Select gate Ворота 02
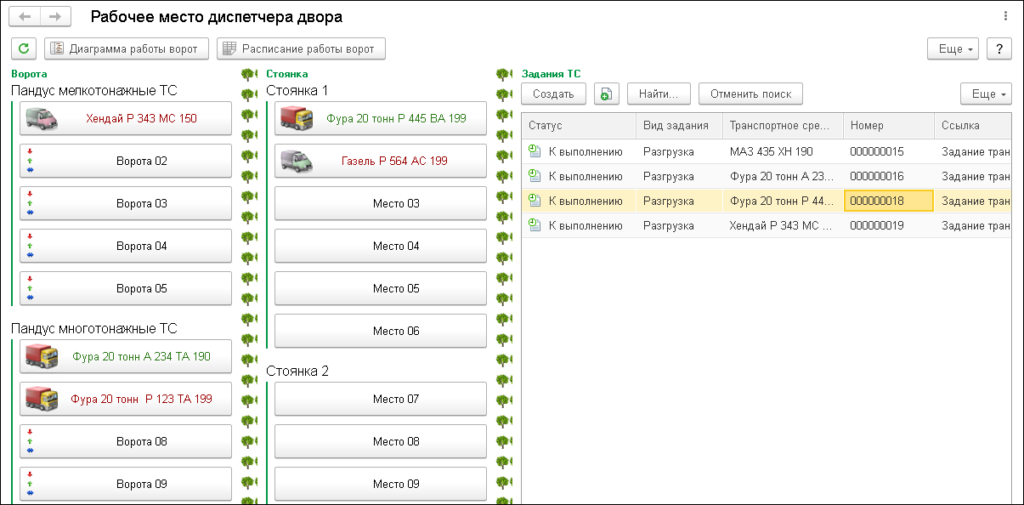1024x505 pixels. pos(126,161)
